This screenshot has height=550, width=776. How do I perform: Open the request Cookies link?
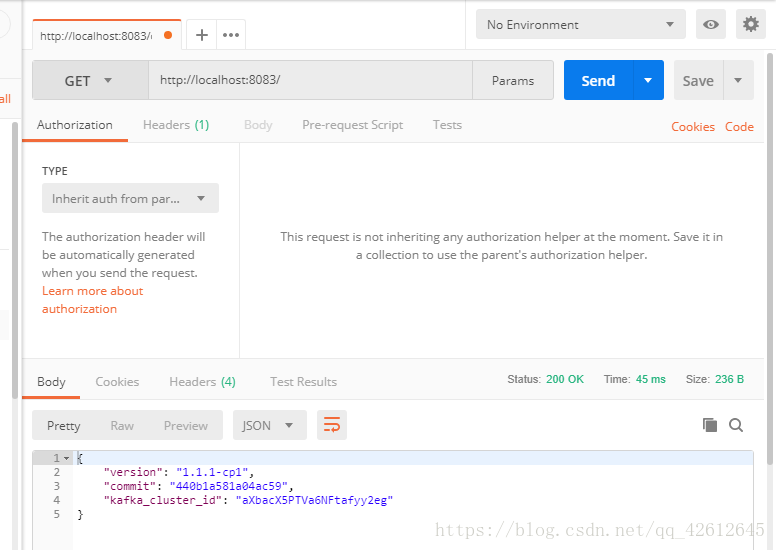693,127
